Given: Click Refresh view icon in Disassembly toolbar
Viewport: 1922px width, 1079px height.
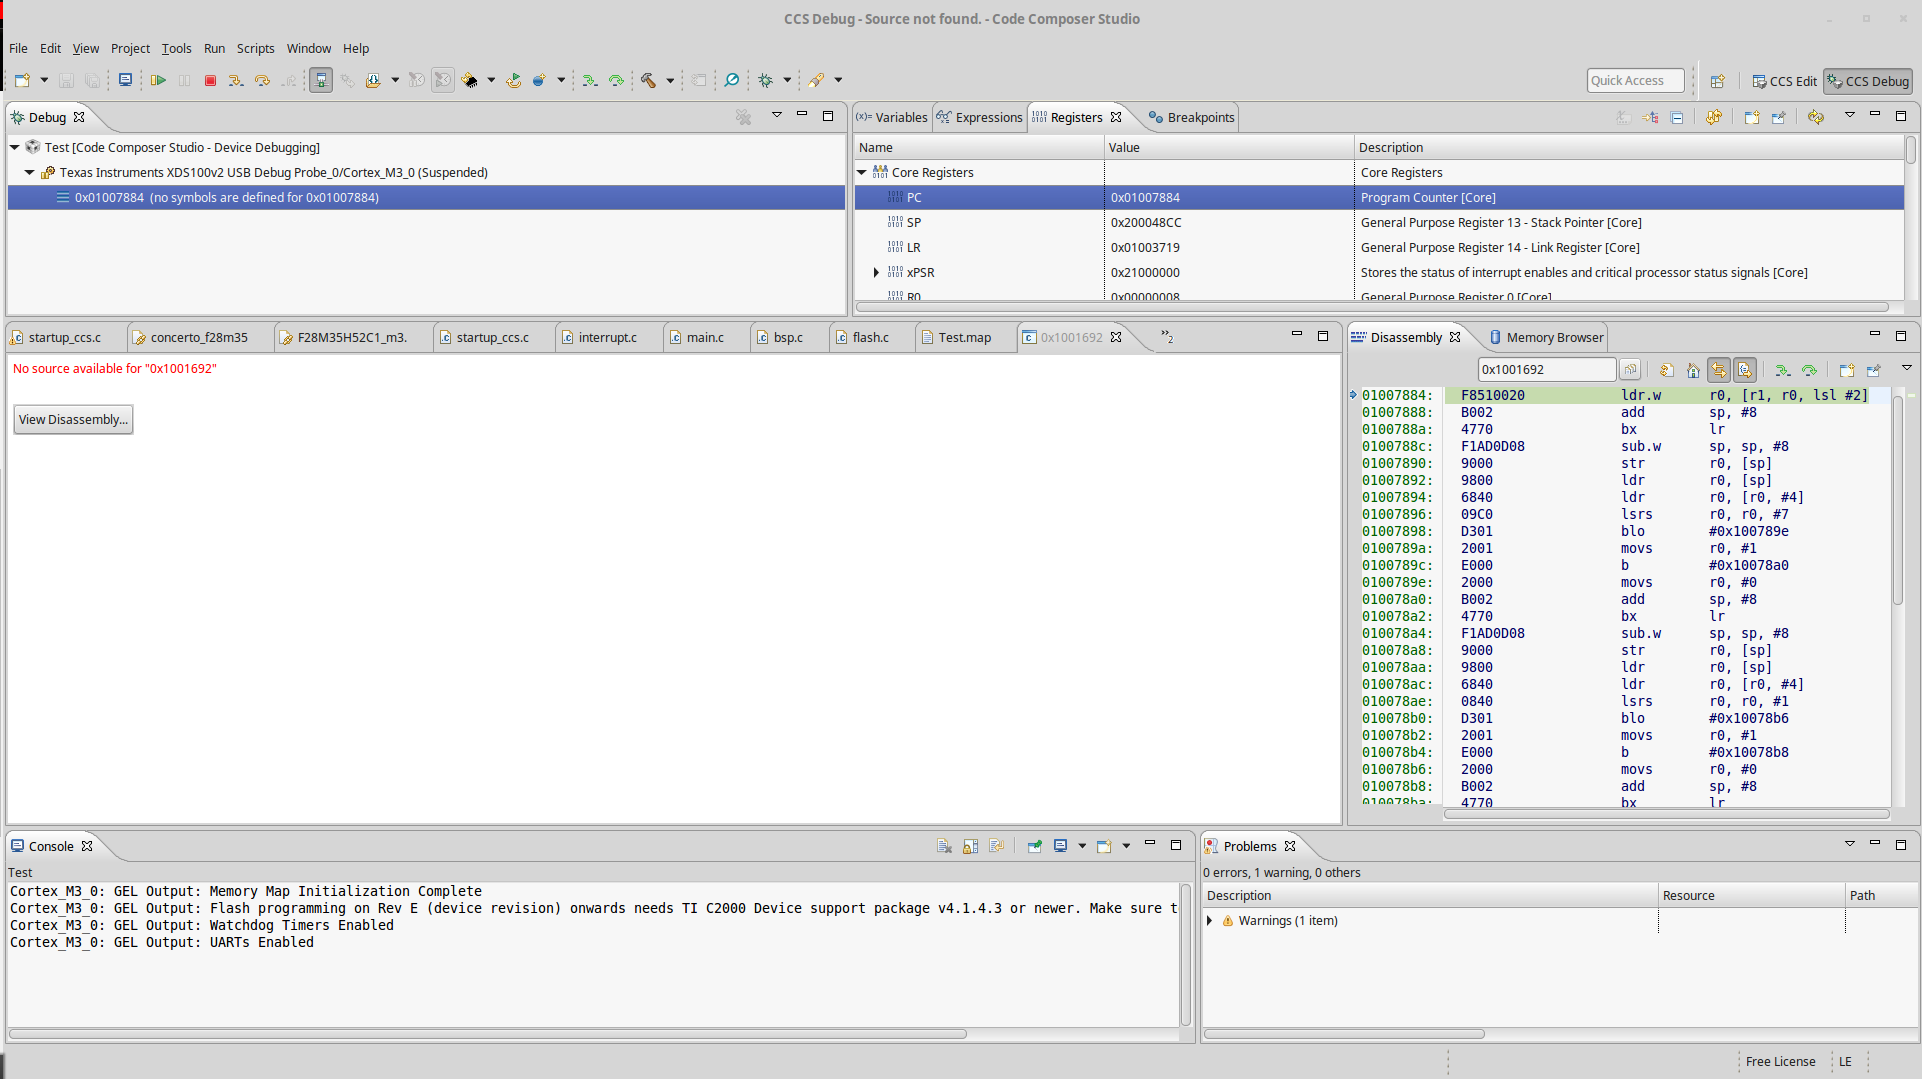Looking at the screenshot, I should (1666, 370).
